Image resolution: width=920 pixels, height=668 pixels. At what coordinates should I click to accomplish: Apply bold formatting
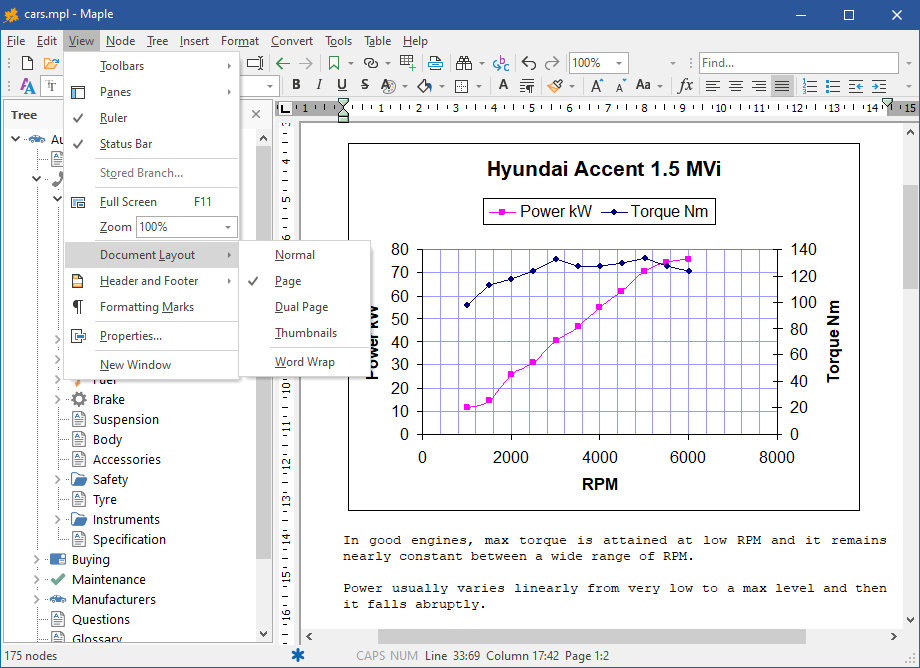[296, 85]
